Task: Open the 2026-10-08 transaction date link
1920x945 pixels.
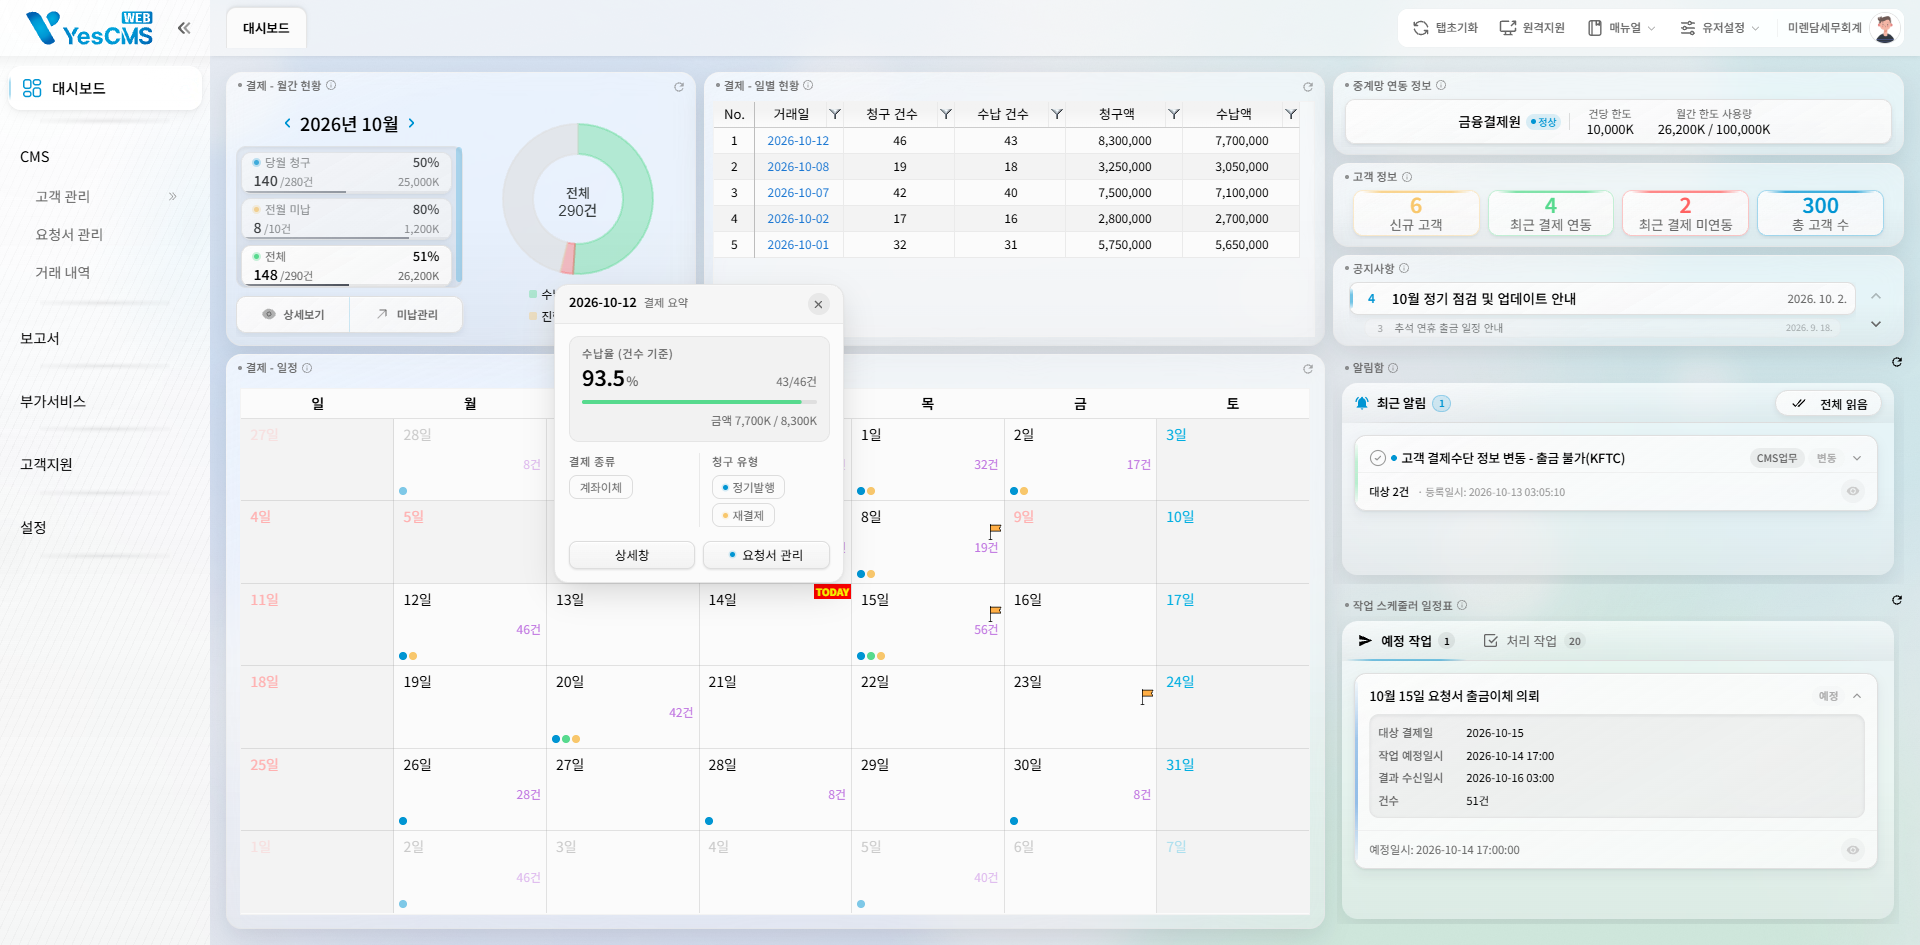Action: (x=798, y=167)
